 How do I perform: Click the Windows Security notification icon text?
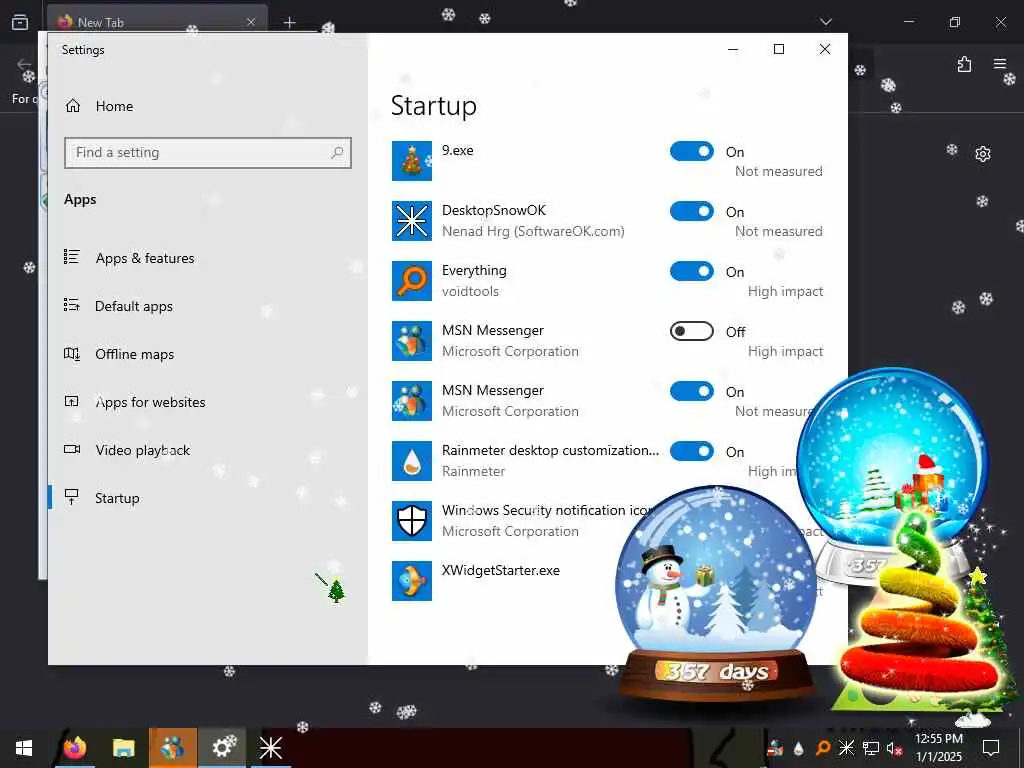pyautogui.click(x=546, y=510)
